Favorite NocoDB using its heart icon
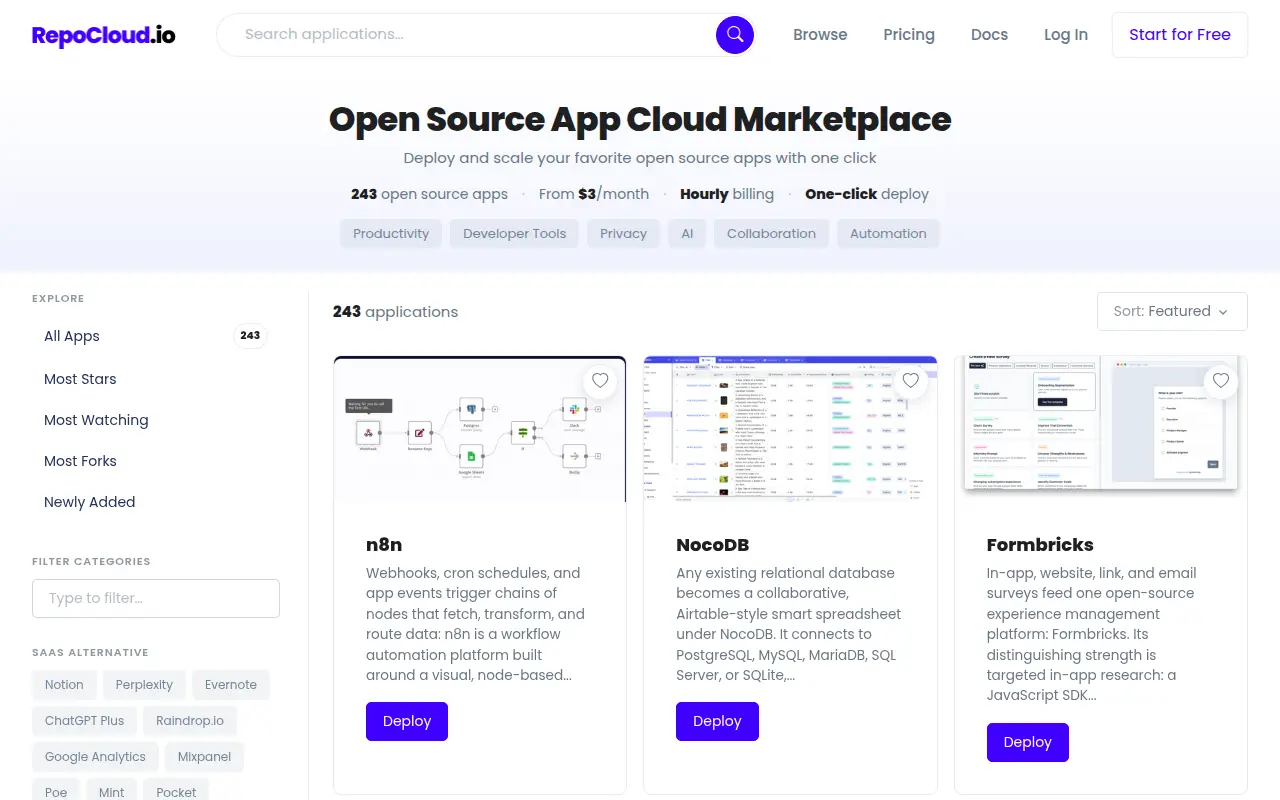This screenshot has width=1280, height=800. (910, 380)
